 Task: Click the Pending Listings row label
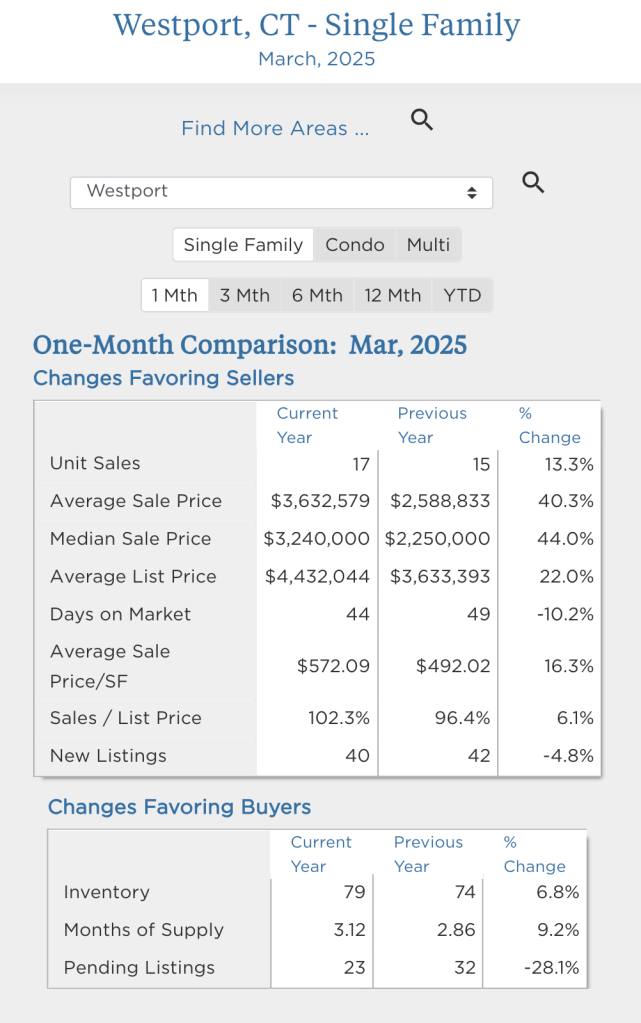pyautogui.click(x=139, y=968)
